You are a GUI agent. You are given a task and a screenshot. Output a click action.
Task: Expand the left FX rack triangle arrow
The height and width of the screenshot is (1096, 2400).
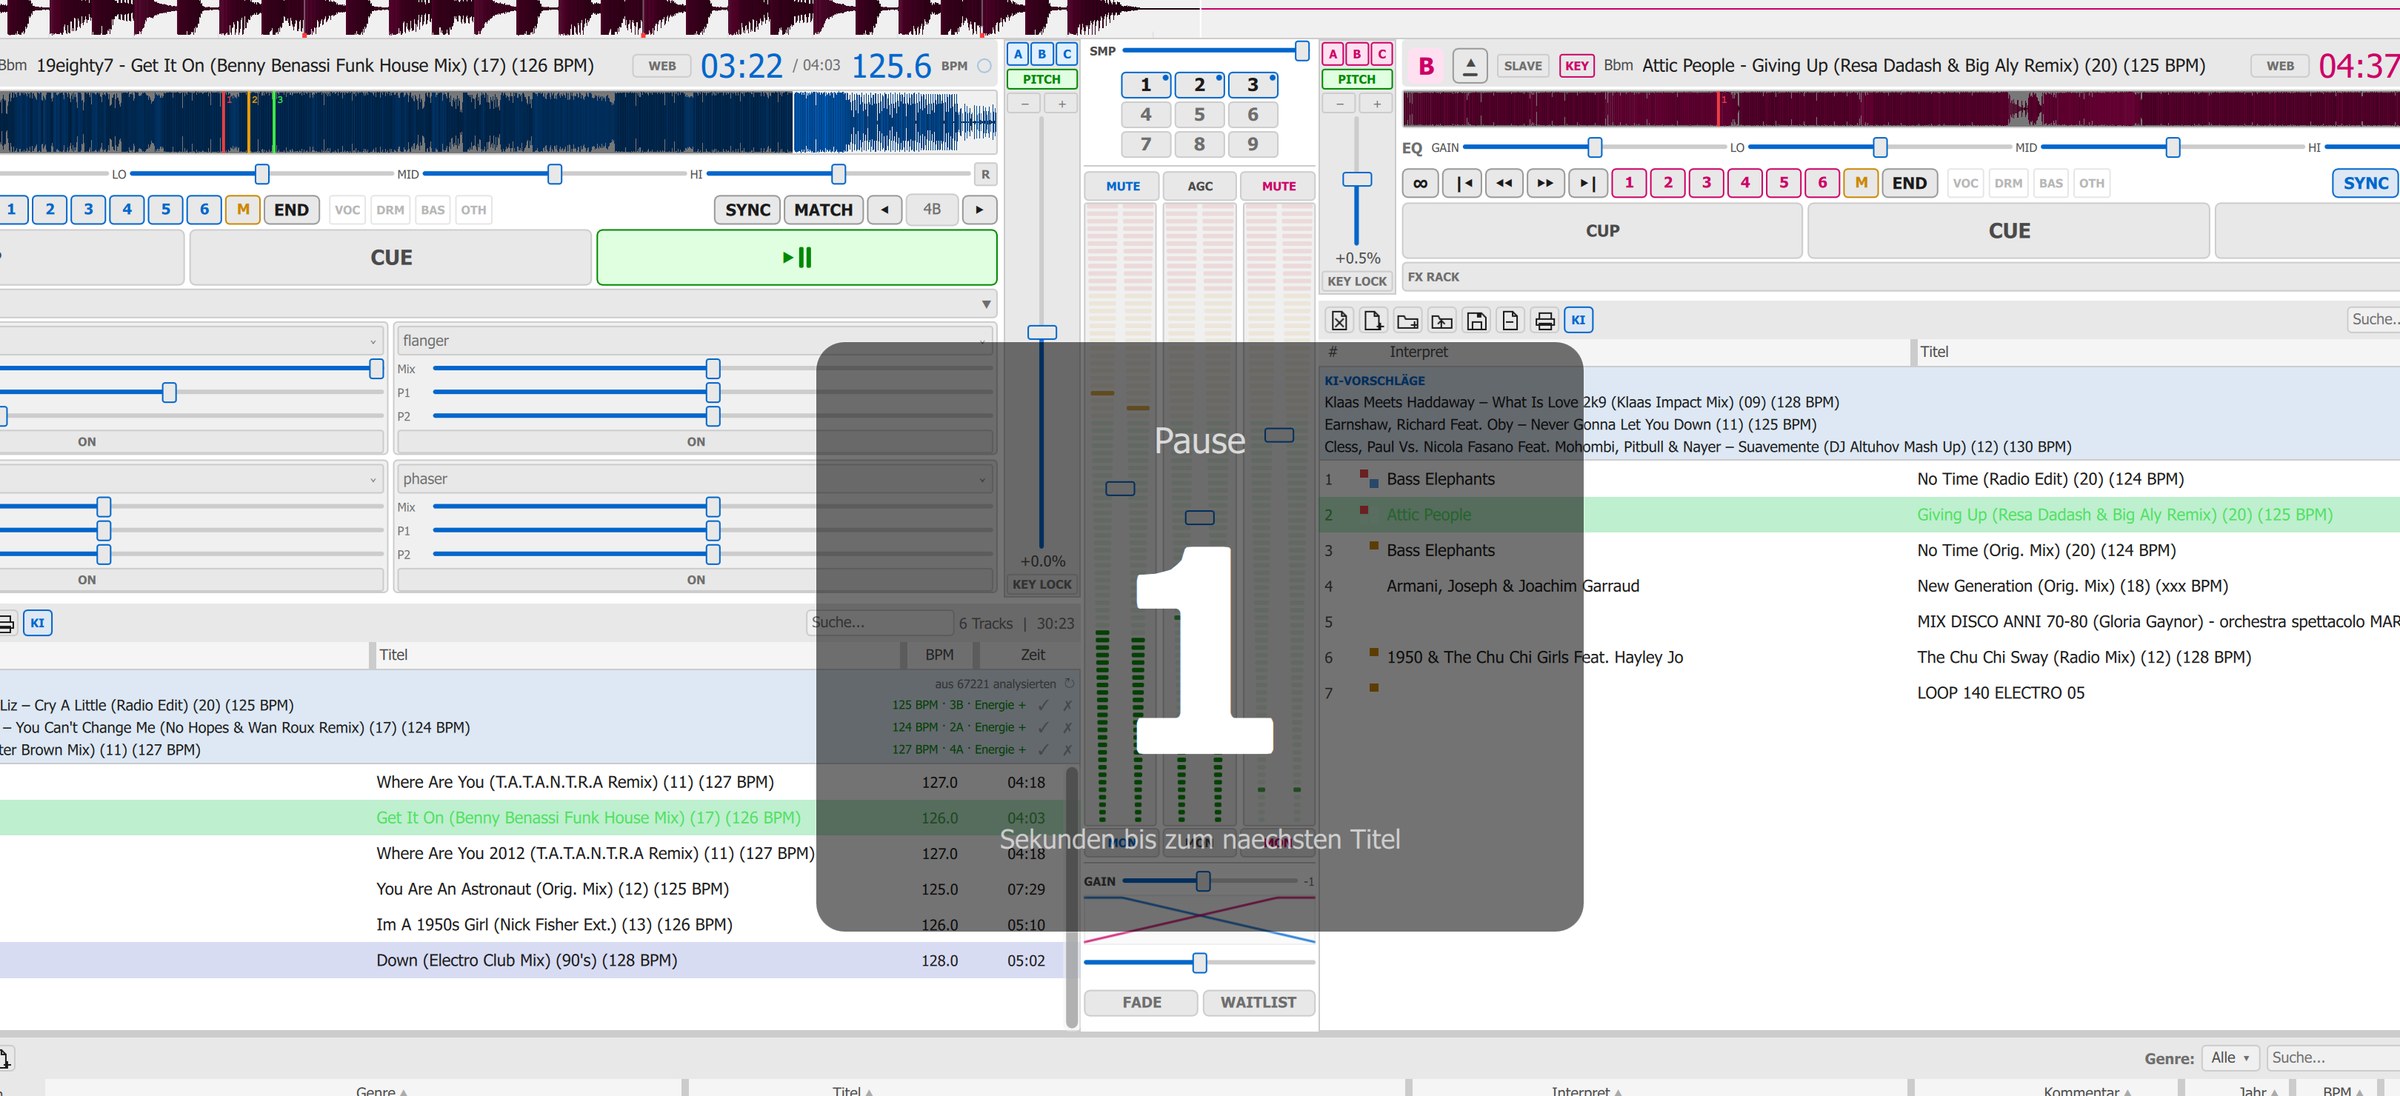click(986, 304)
